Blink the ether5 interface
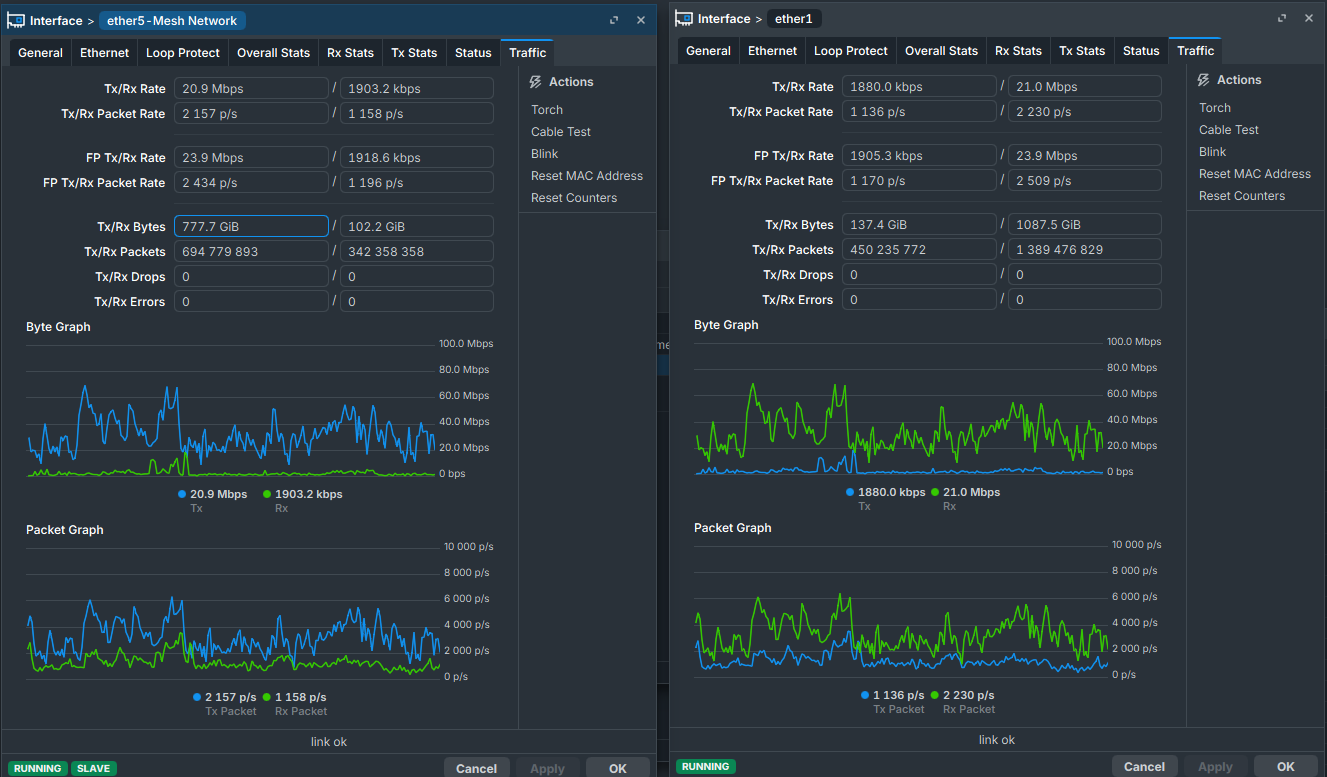1327x777 pixels. click(545, 154)
